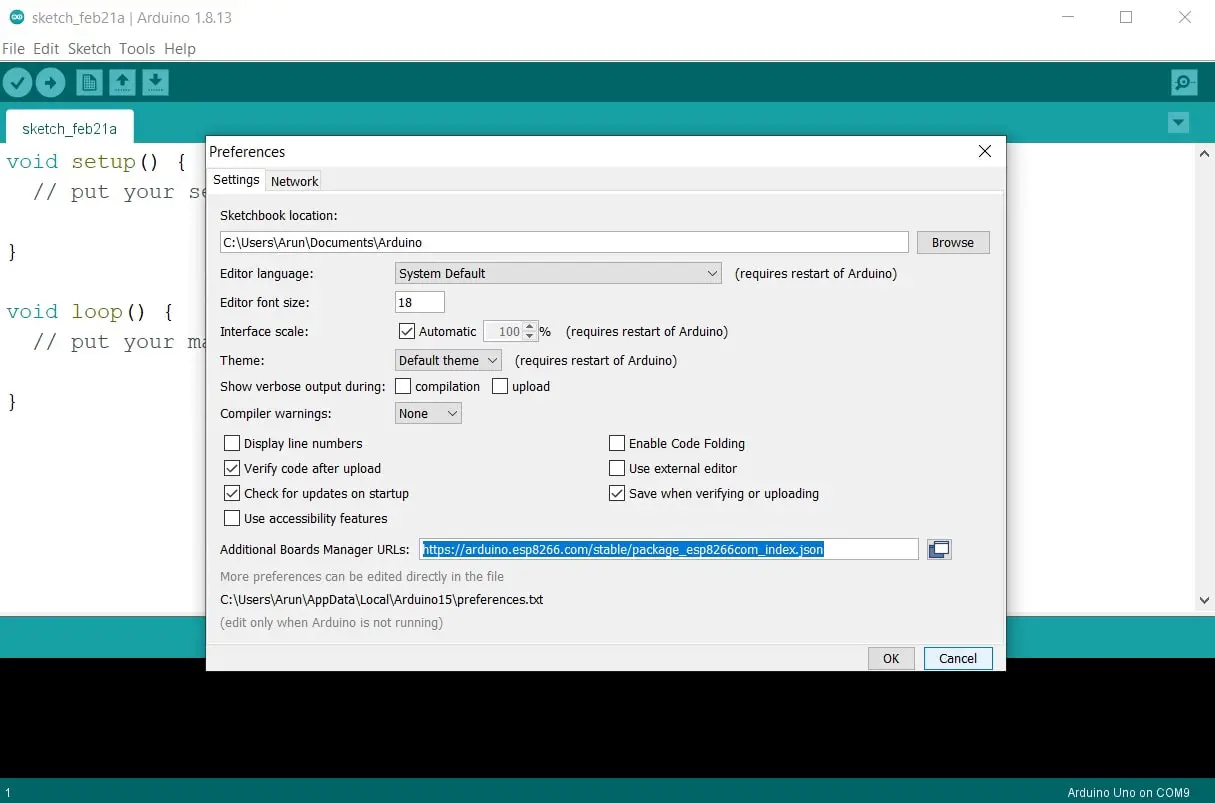Click the editor scrollbar up arrow
1215x803 pixels.
coord(1204,153)
